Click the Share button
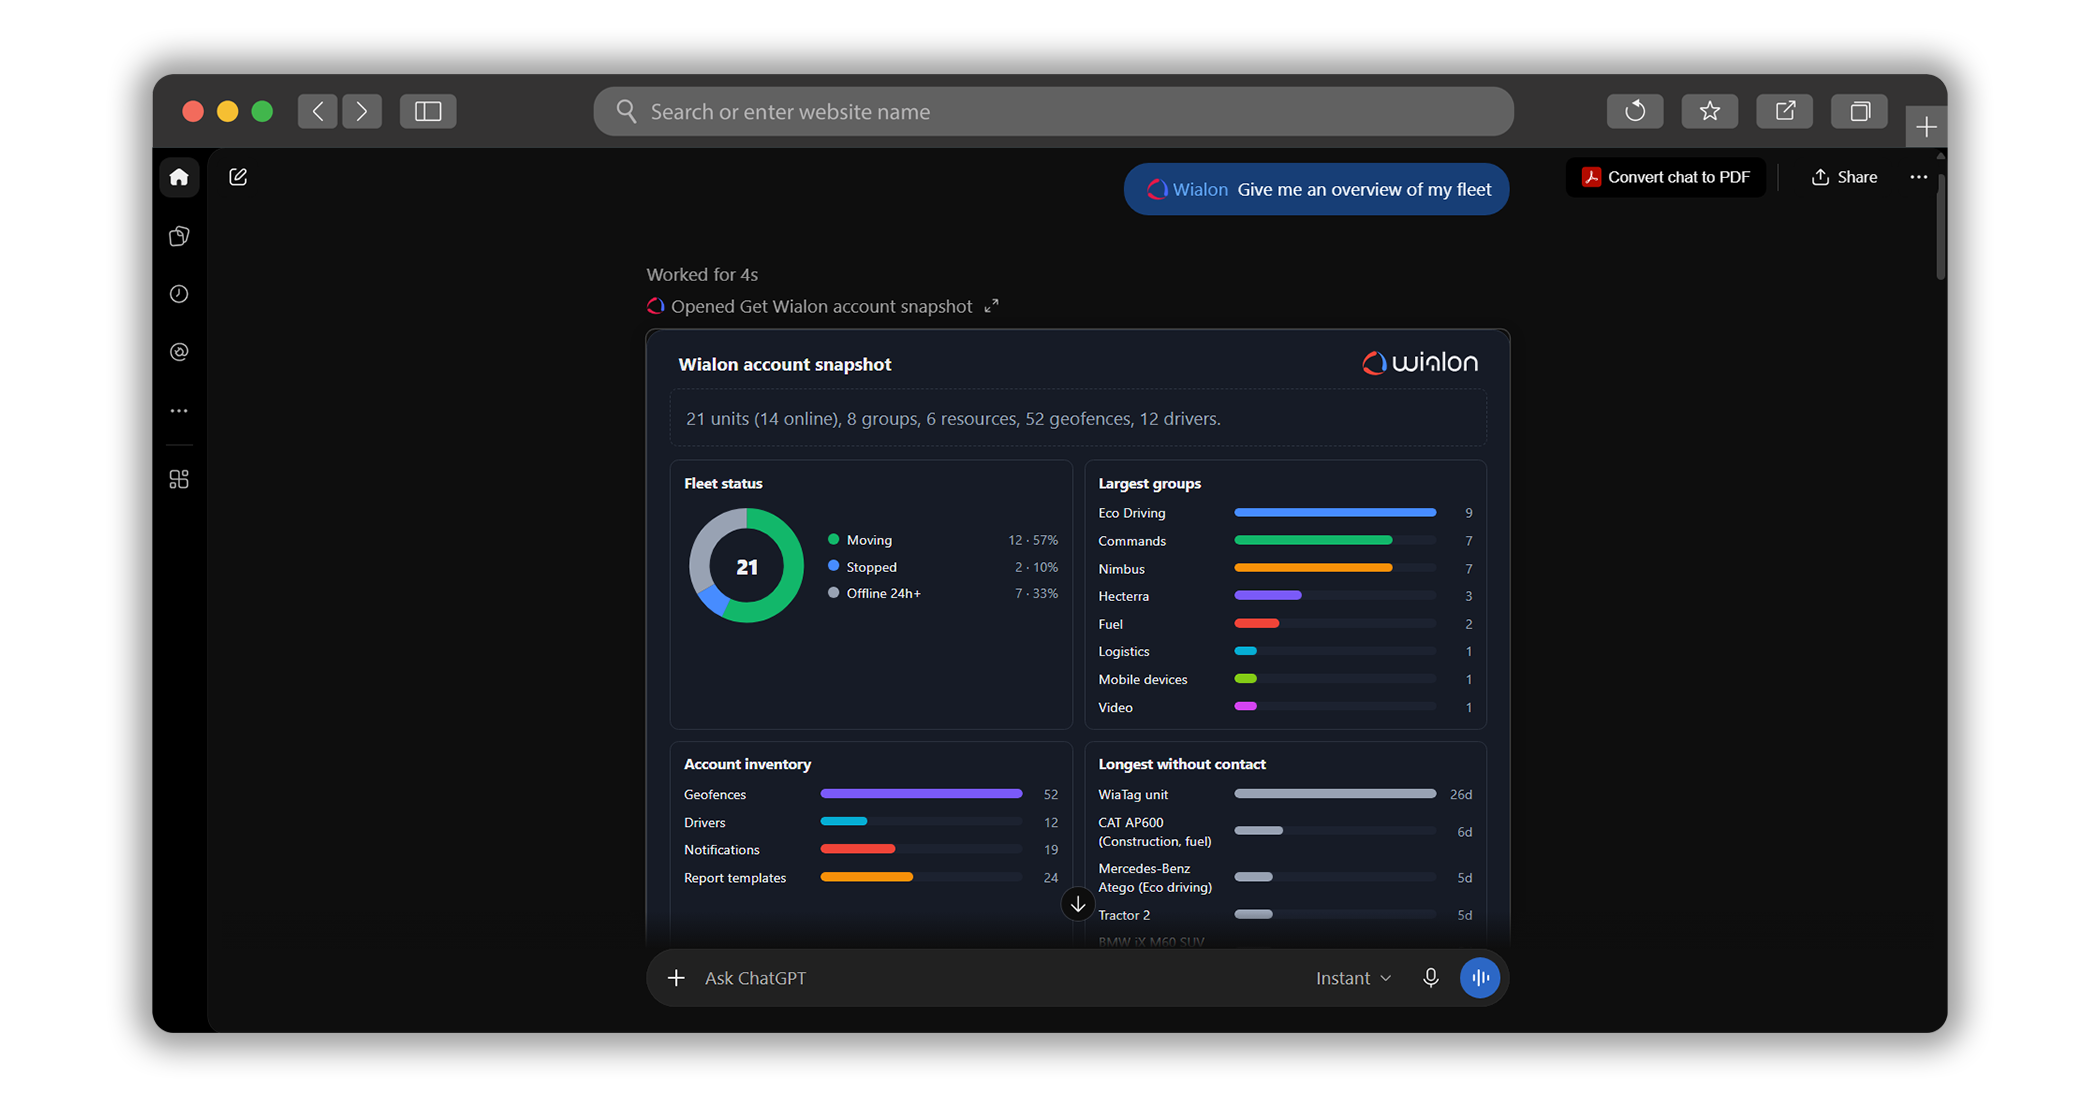The image size is (2100, 1108). (x=1844, y=177)
